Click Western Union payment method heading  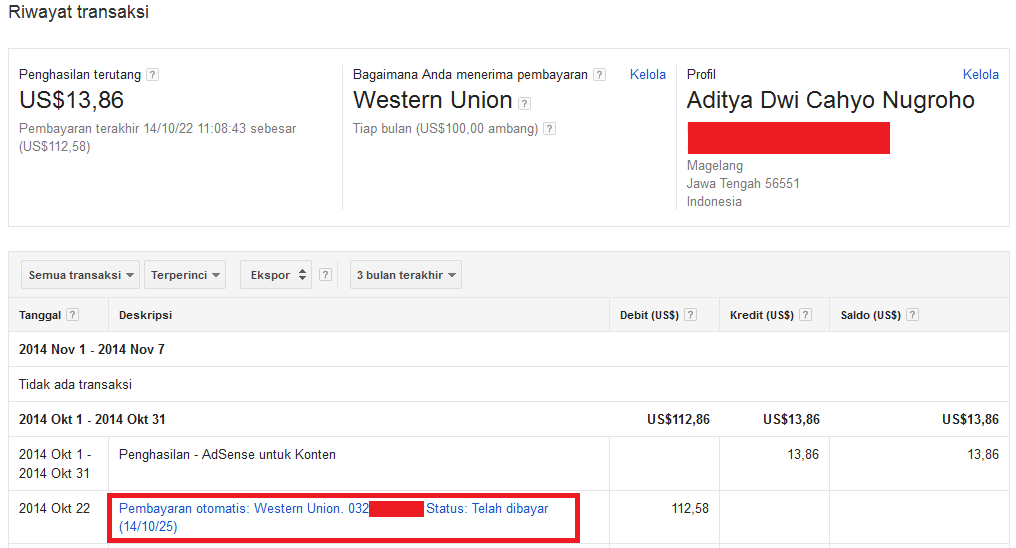pos(432,100)
